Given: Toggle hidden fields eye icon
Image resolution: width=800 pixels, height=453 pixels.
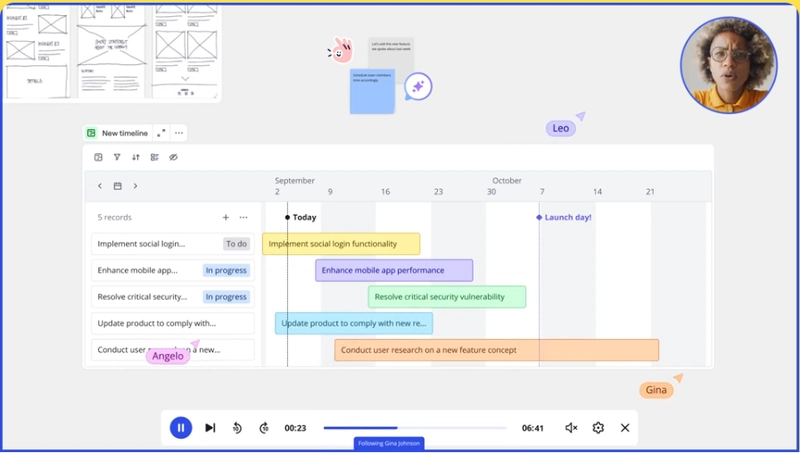Looking at the screenshot, I should click(x=173, y=157).
